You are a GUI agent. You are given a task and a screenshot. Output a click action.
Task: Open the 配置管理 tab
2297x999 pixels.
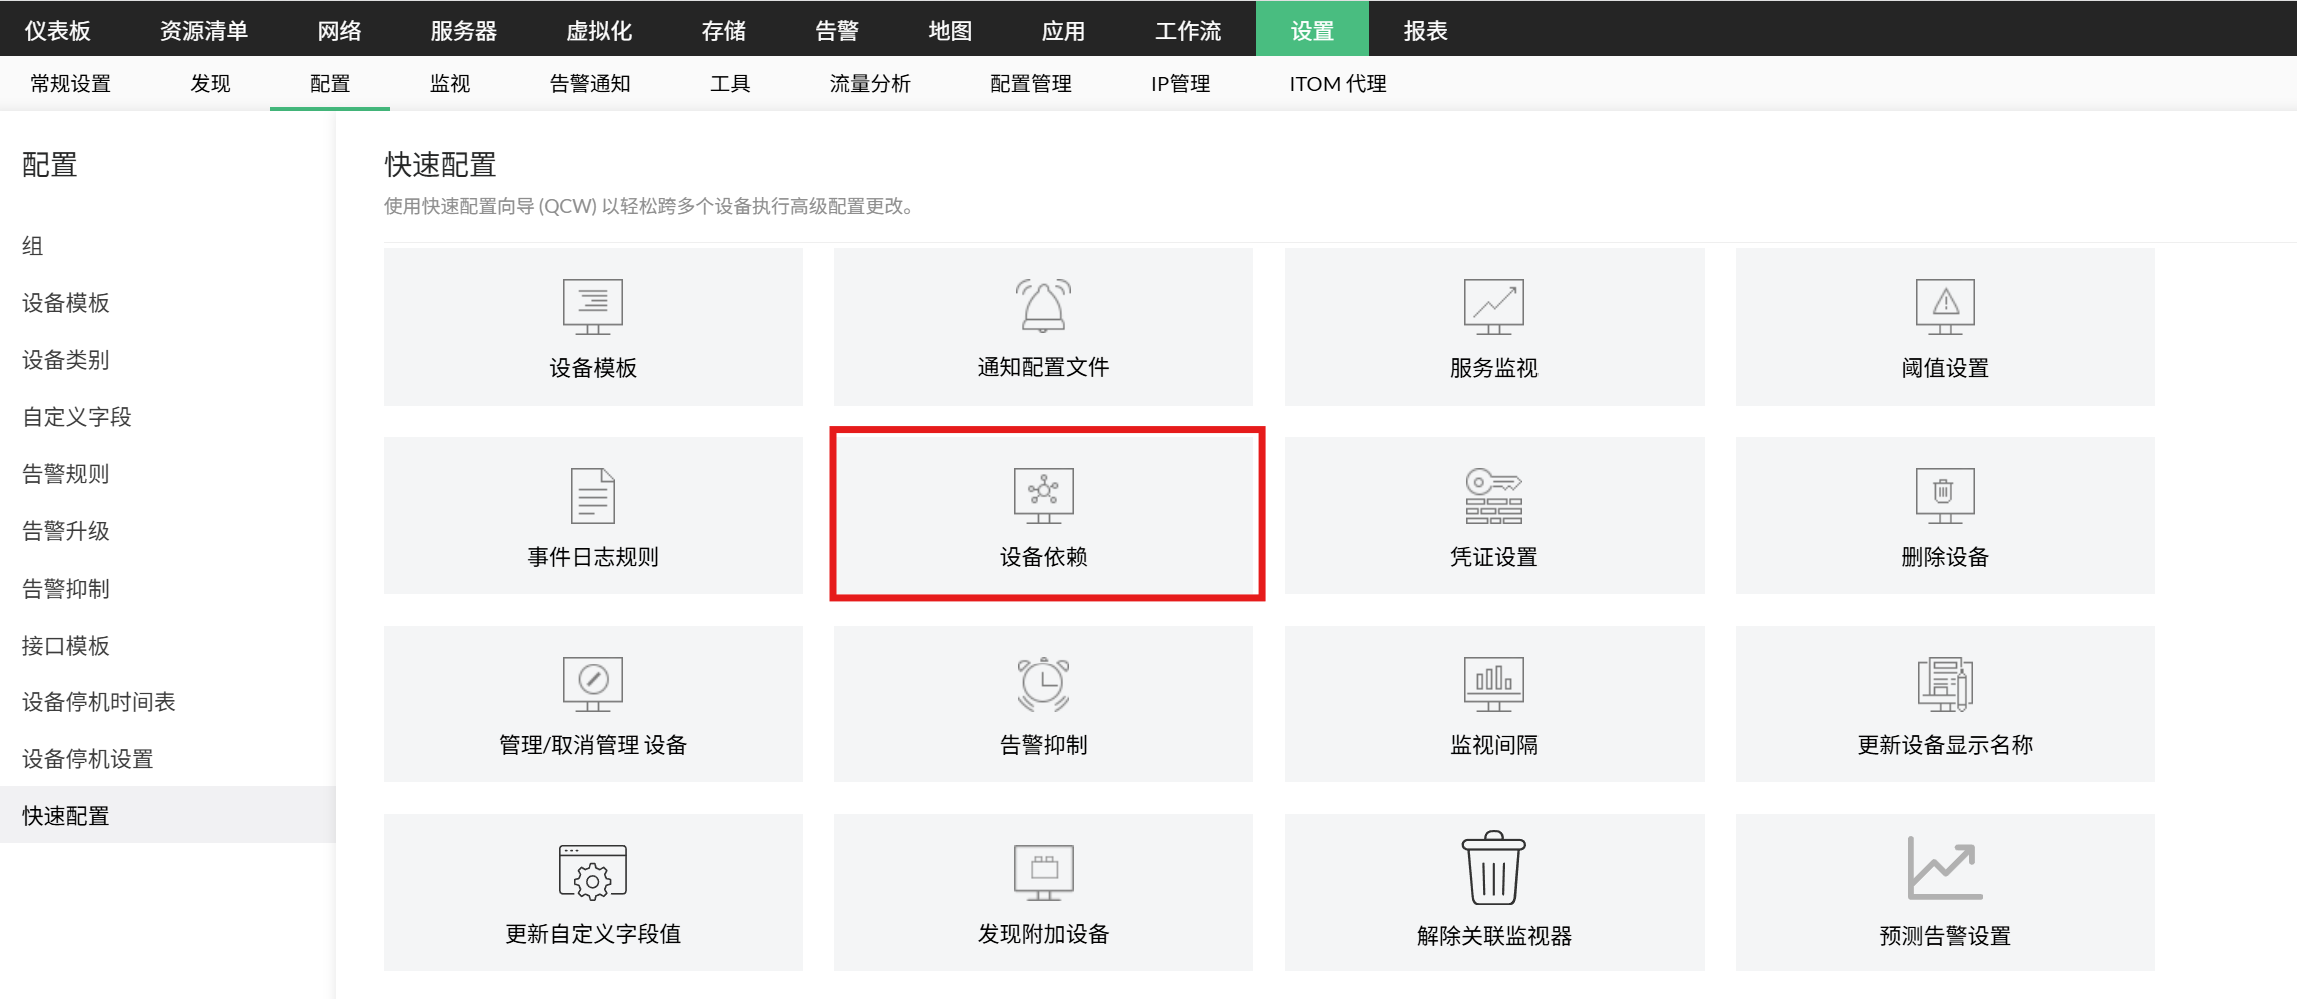(1031, 84)
